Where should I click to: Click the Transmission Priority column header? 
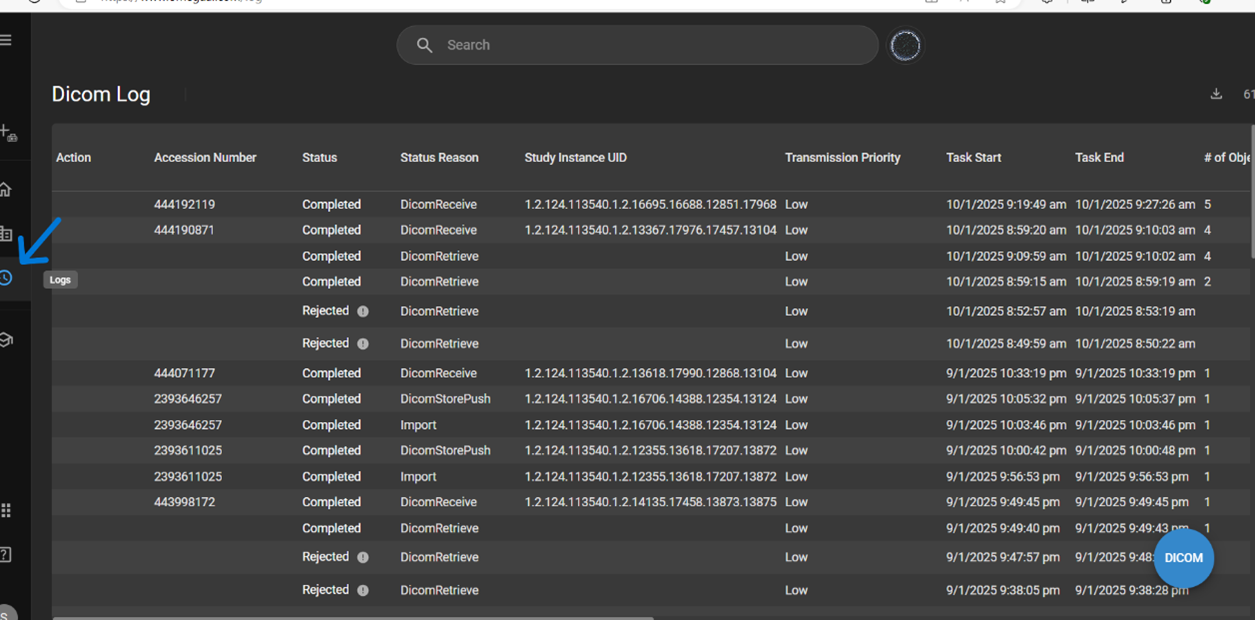842,158
